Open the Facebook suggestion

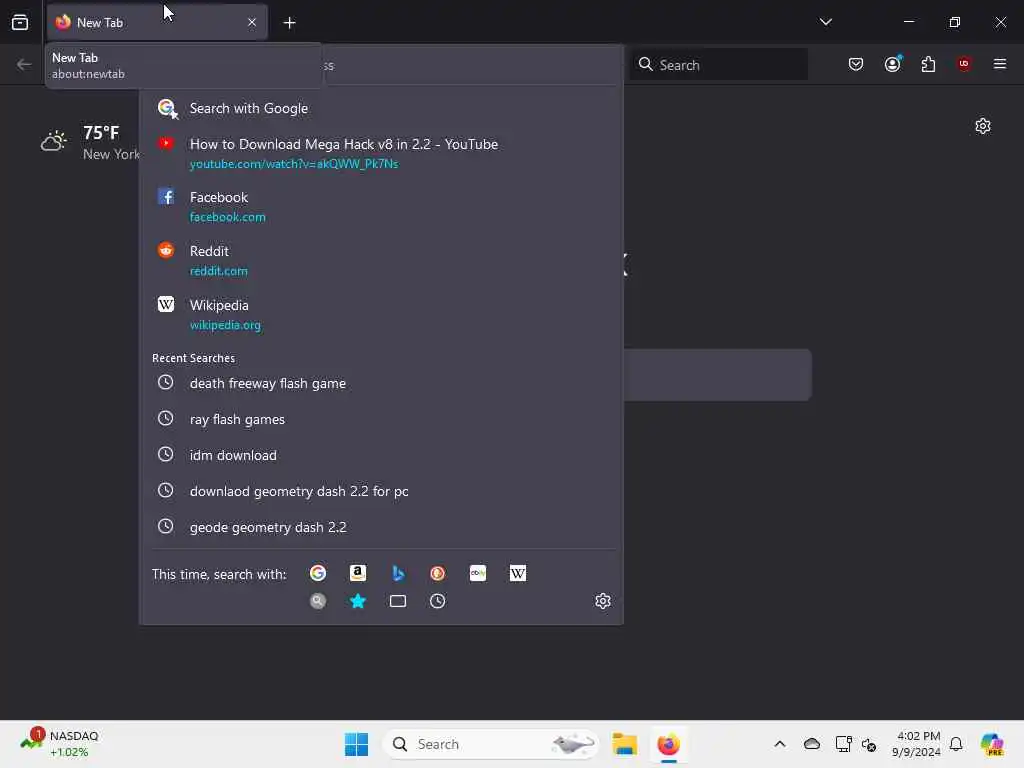tap(381, 206)
